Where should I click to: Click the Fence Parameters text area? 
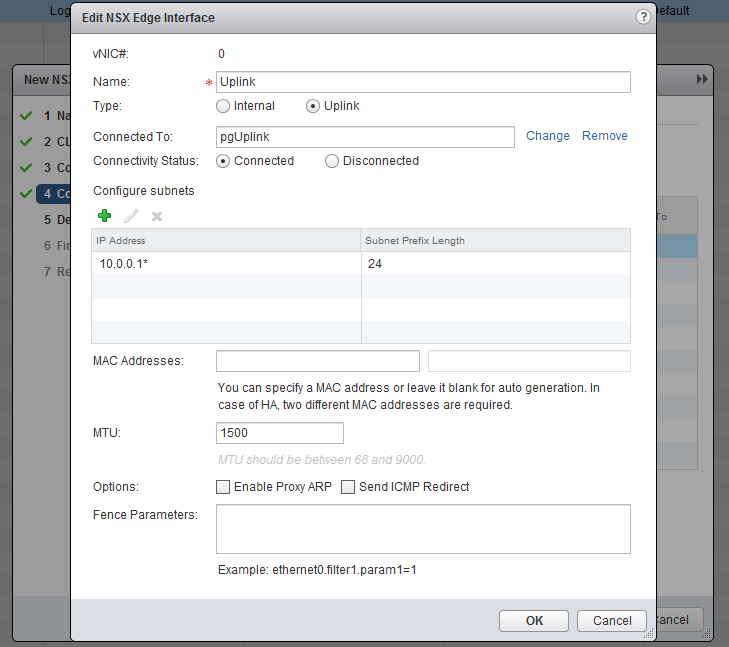(423, 529)
